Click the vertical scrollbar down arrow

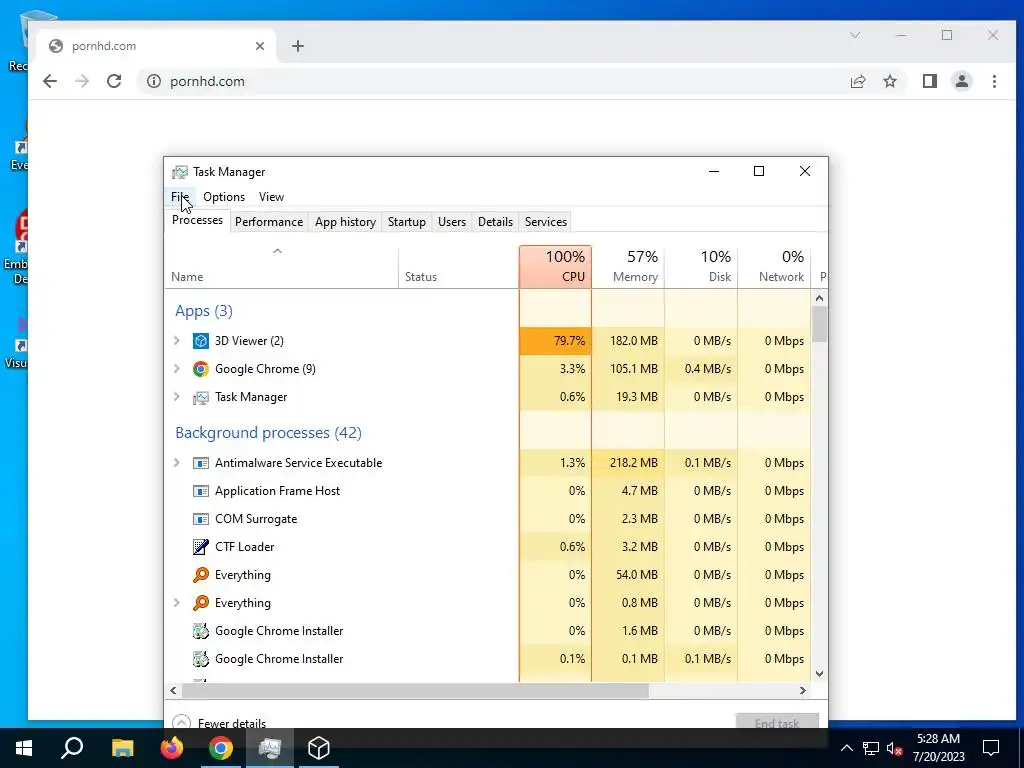(820, 674)
